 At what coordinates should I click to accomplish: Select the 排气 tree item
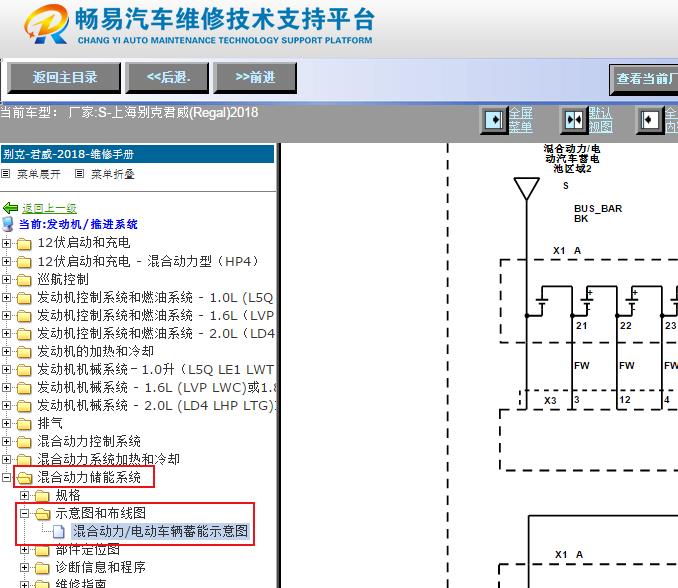coord(50,423)
